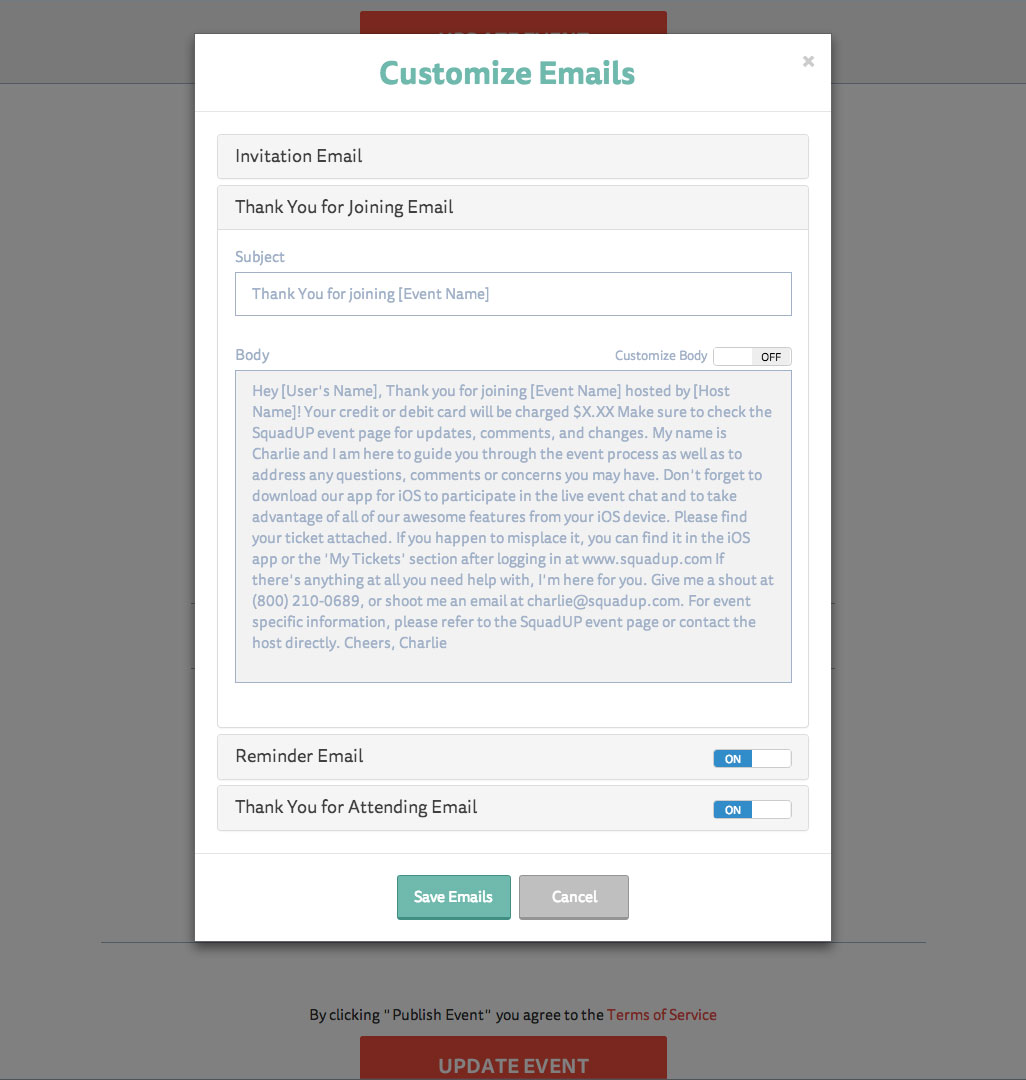Cancel the email customization

(574, 897)
